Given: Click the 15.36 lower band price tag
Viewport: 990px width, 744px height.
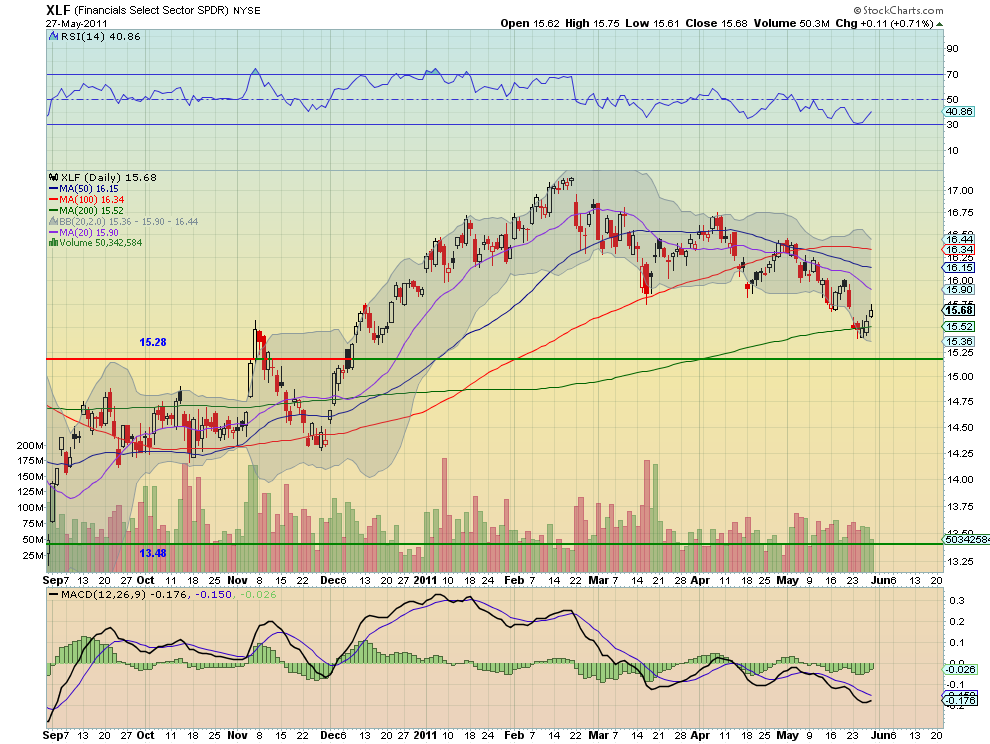Looking at the screenshot, I should (959, 341).
